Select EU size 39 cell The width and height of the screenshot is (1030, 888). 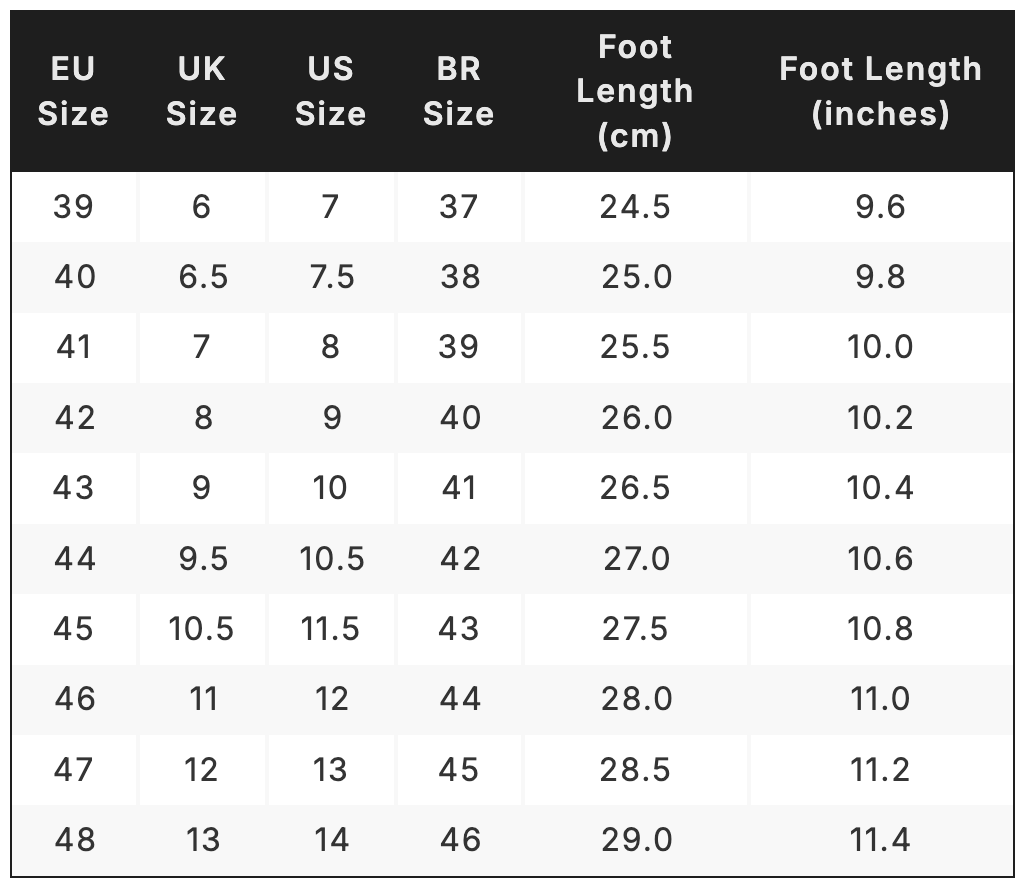tap(74, 207)
